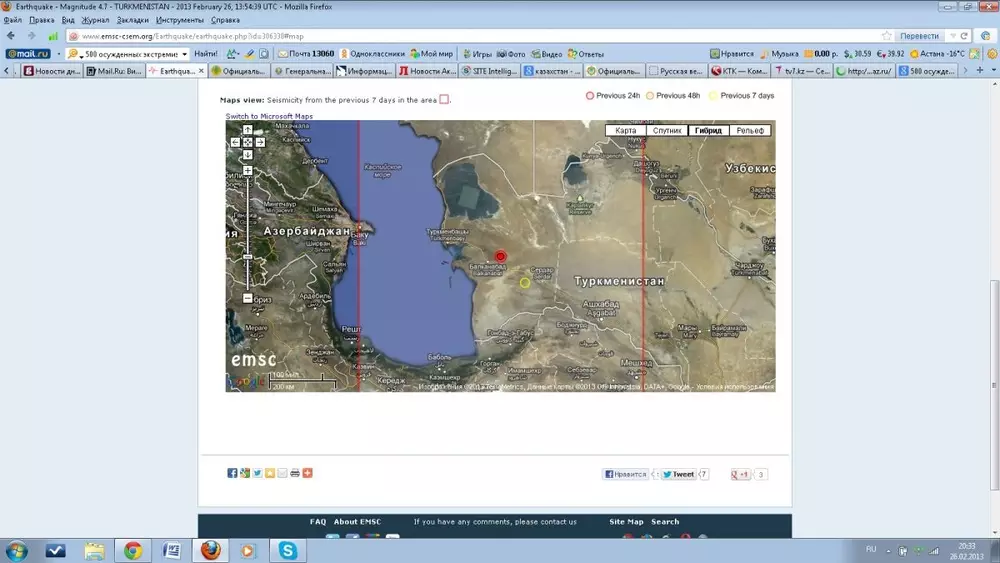Click the yellow earthquake marker on map

pos(524,283)
